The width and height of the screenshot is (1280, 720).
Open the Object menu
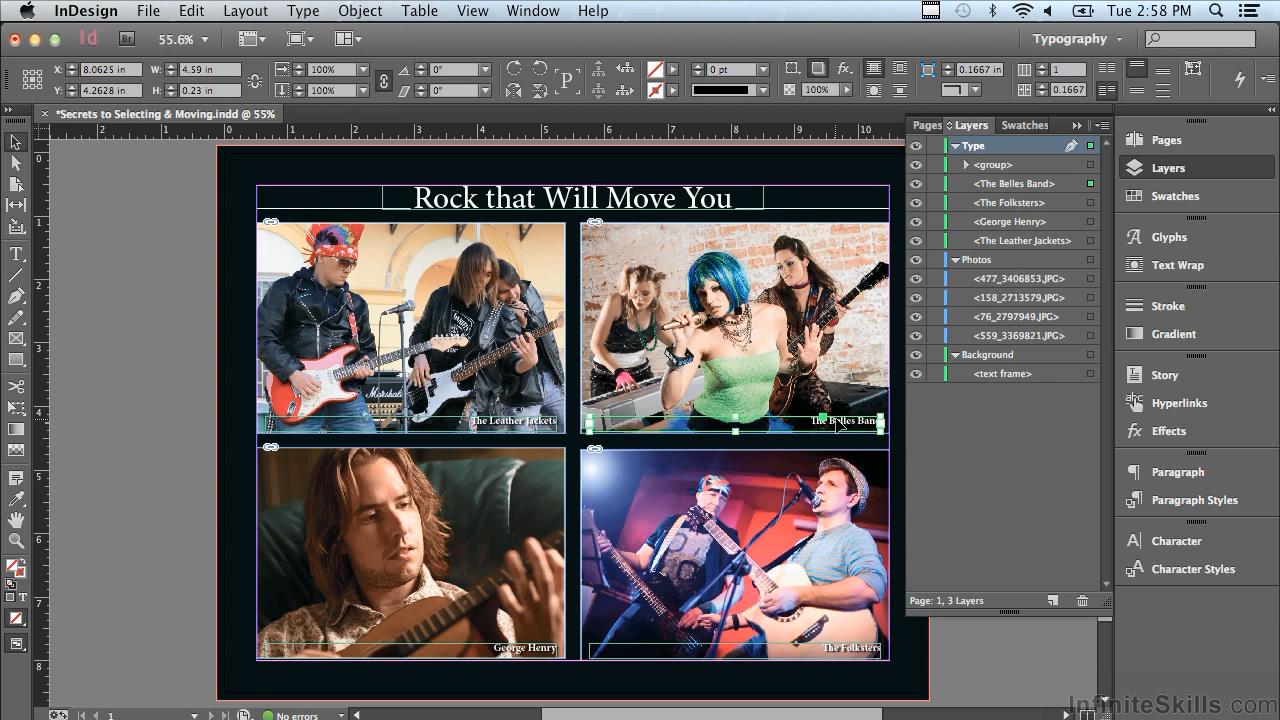click(x=360, y=11)
